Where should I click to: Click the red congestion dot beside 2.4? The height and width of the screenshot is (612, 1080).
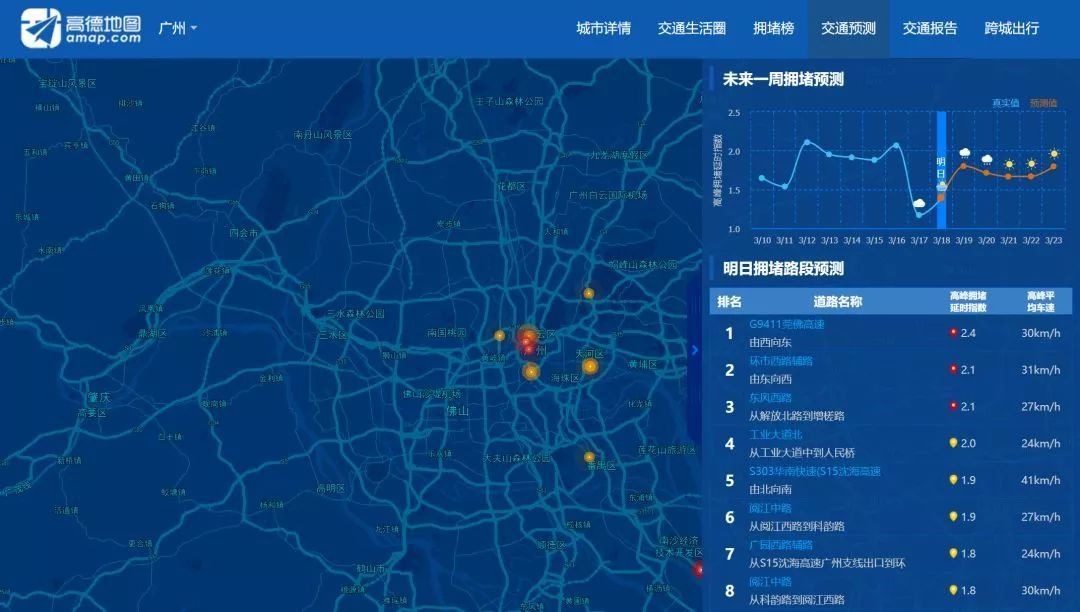953,332
